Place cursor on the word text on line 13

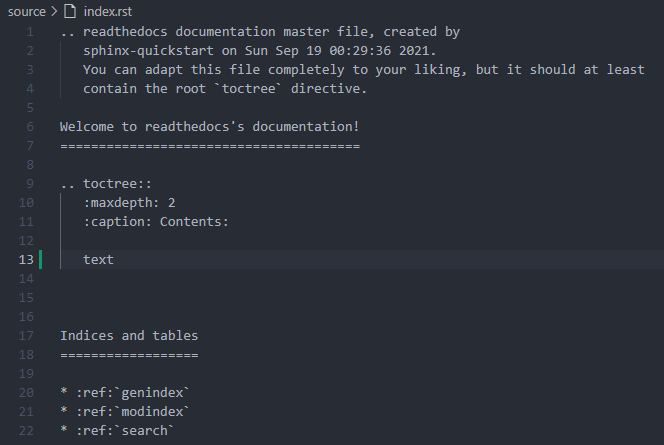pyautogui.click(x=98, y=260)
